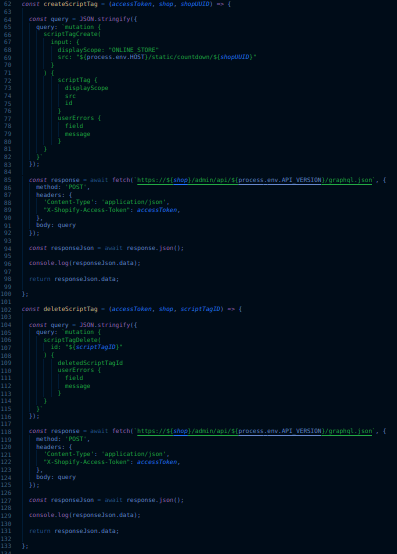The width and height of the screenshot is (397, 554).
Task: Open the graphql.json URL link on line 118
Action: pyautogui.click(x=254, y=431)
